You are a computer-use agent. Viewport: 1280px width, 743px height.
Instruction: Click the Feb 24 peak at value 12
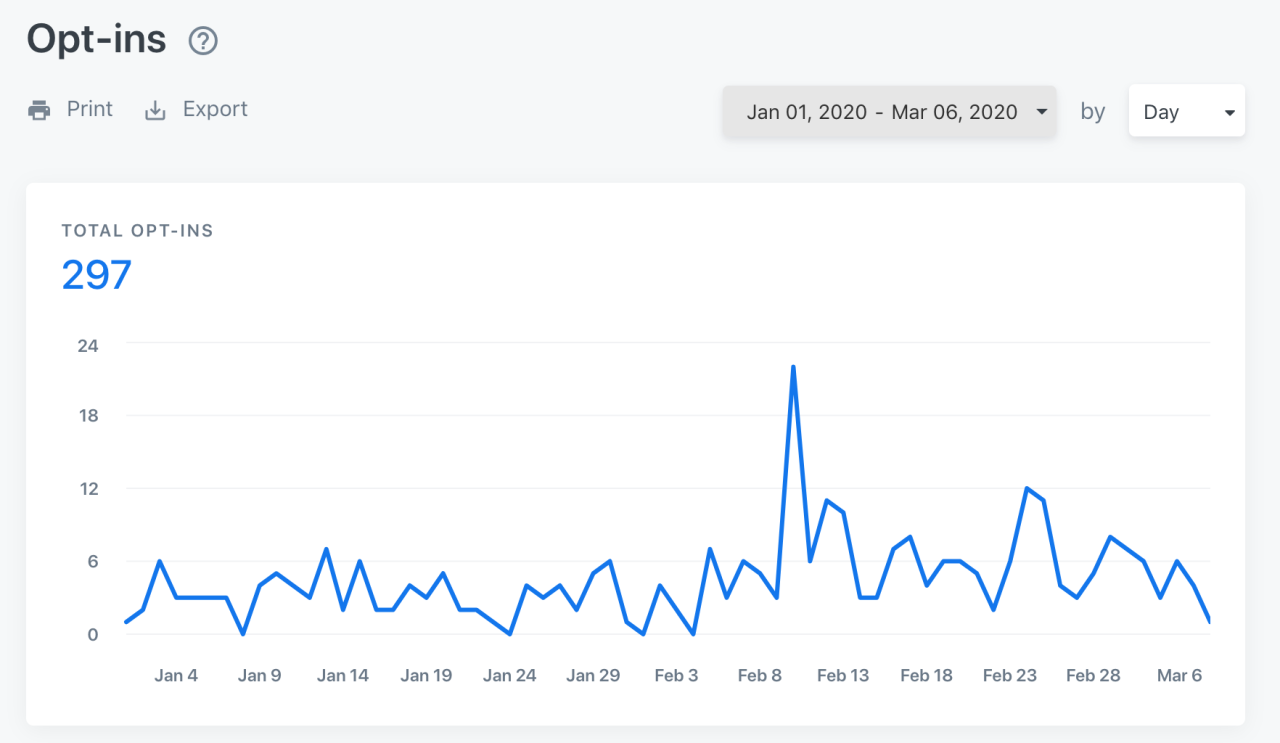click(x=1027, y=488)
